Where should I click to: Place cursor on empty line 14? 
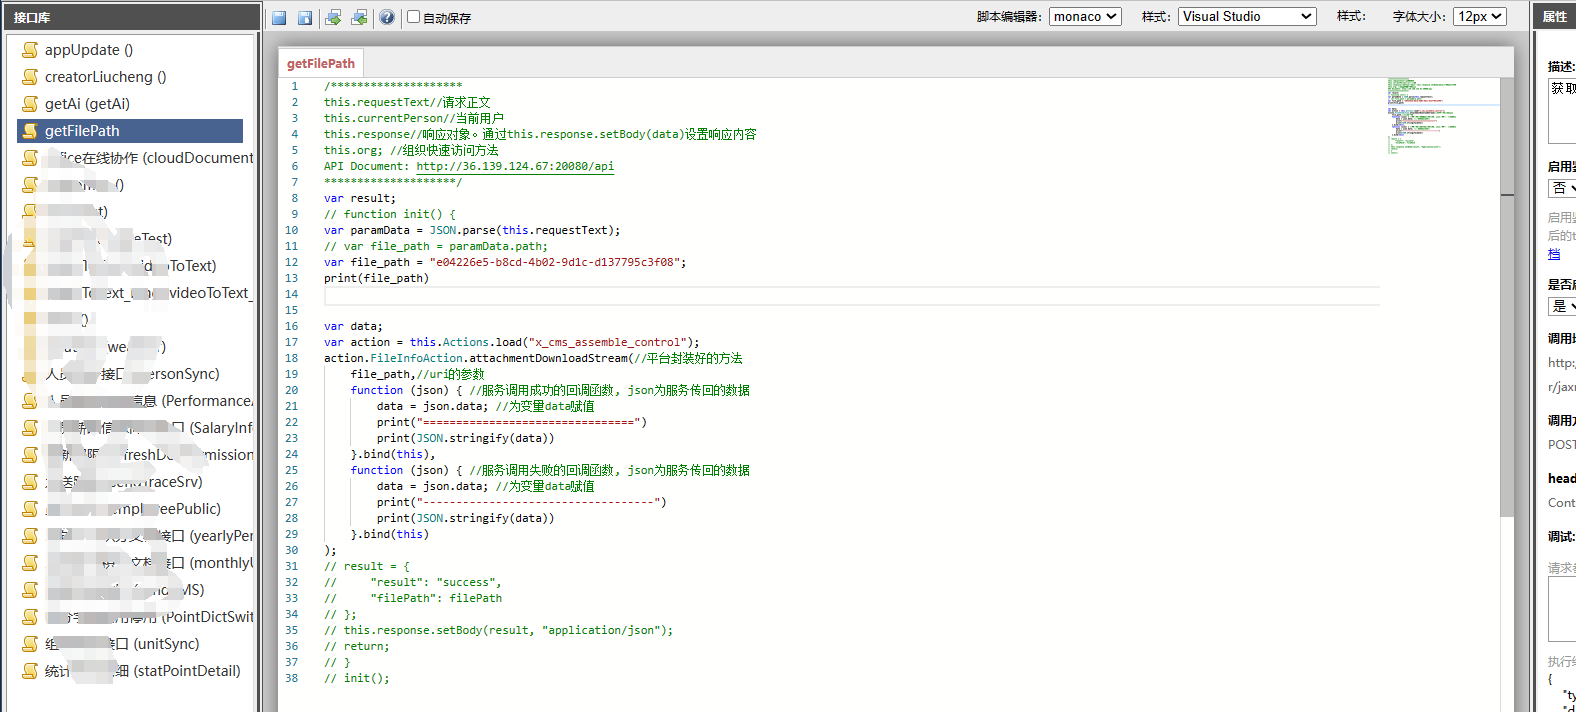pos(800,294)
